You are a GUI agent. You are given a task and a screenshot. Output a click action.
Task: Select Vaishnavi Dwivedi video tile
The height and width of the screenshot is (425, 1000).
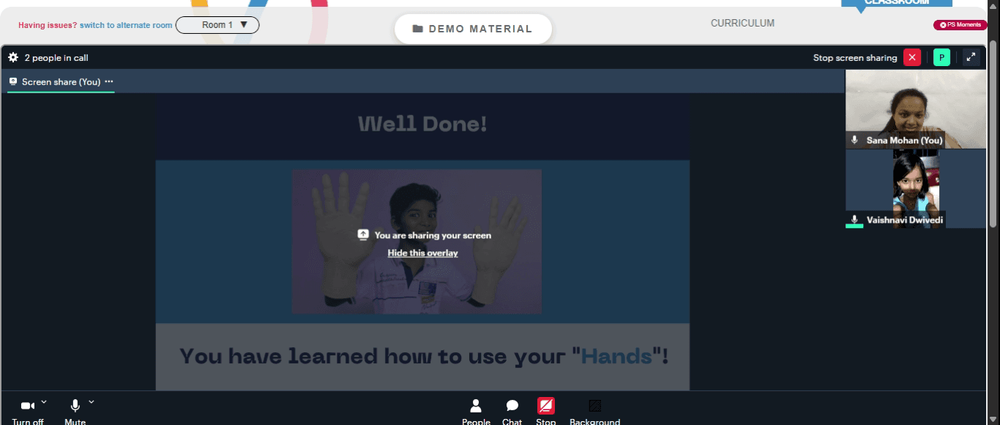tap(915, 188)
